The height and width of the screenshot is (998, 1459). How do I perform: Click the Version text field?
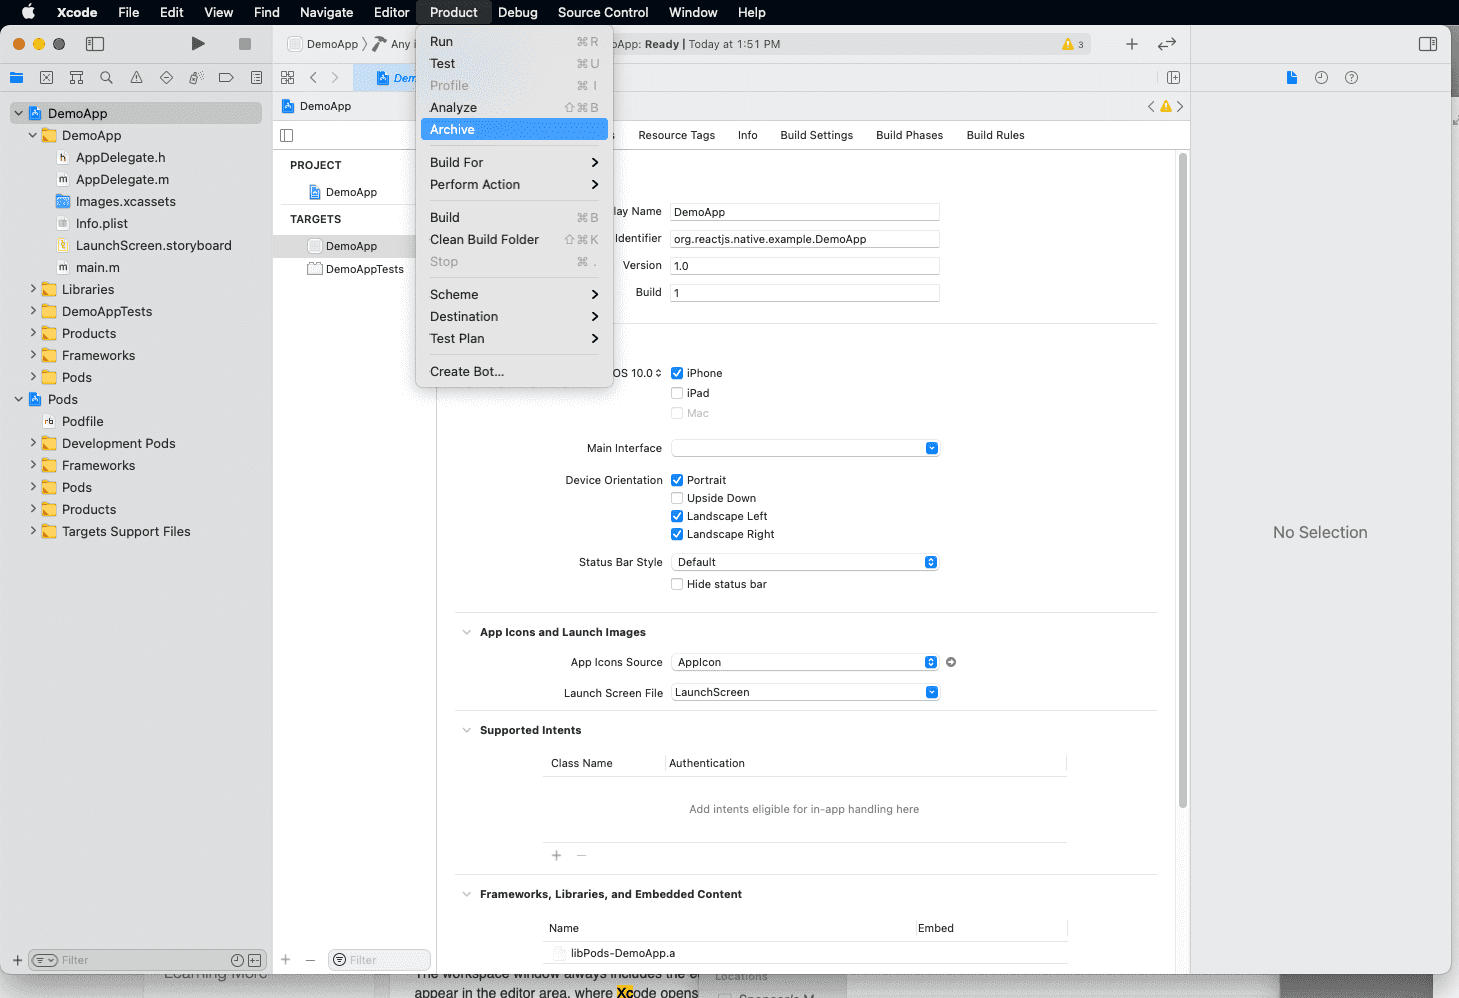pyautogui.click(x=805, y=266)
